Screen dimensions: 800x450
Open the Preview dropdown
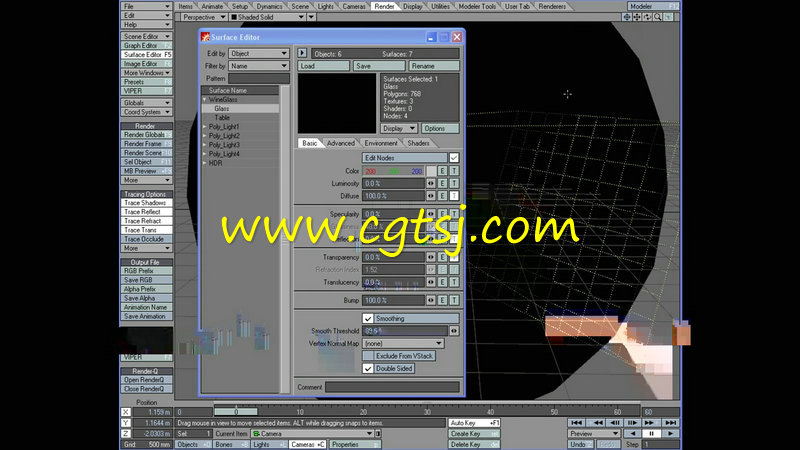tap(594, 434)
